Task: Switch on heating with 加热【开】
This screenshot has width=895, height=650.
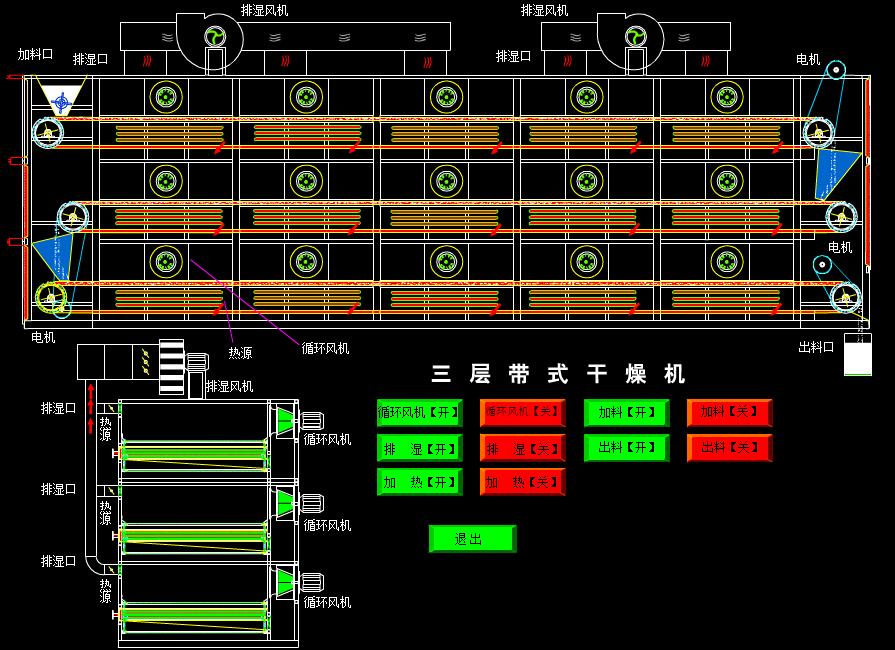Action: (x=419, y=482)
